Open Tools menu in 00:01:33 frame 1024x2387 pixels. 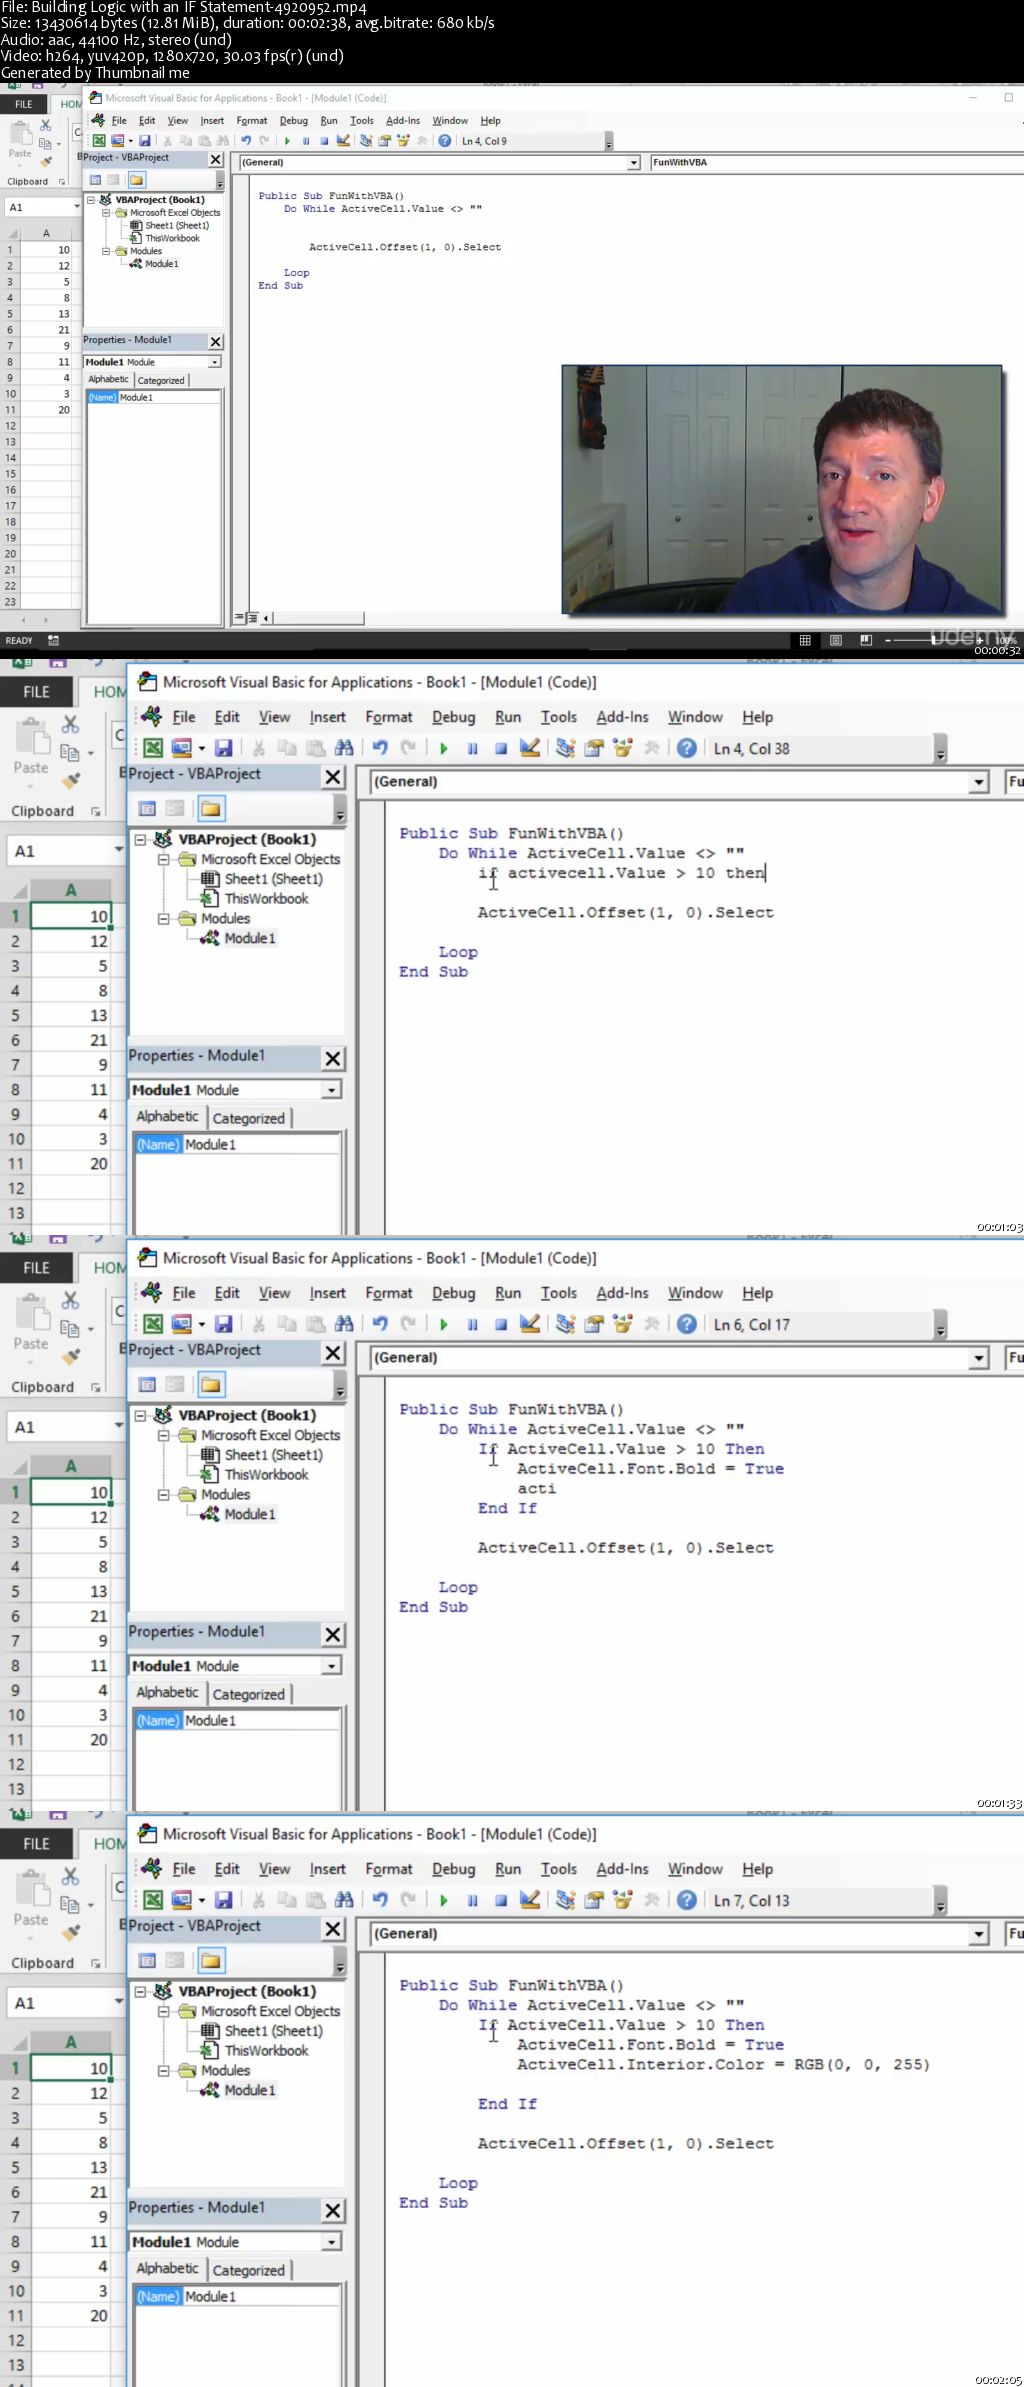pos(559,1293)
